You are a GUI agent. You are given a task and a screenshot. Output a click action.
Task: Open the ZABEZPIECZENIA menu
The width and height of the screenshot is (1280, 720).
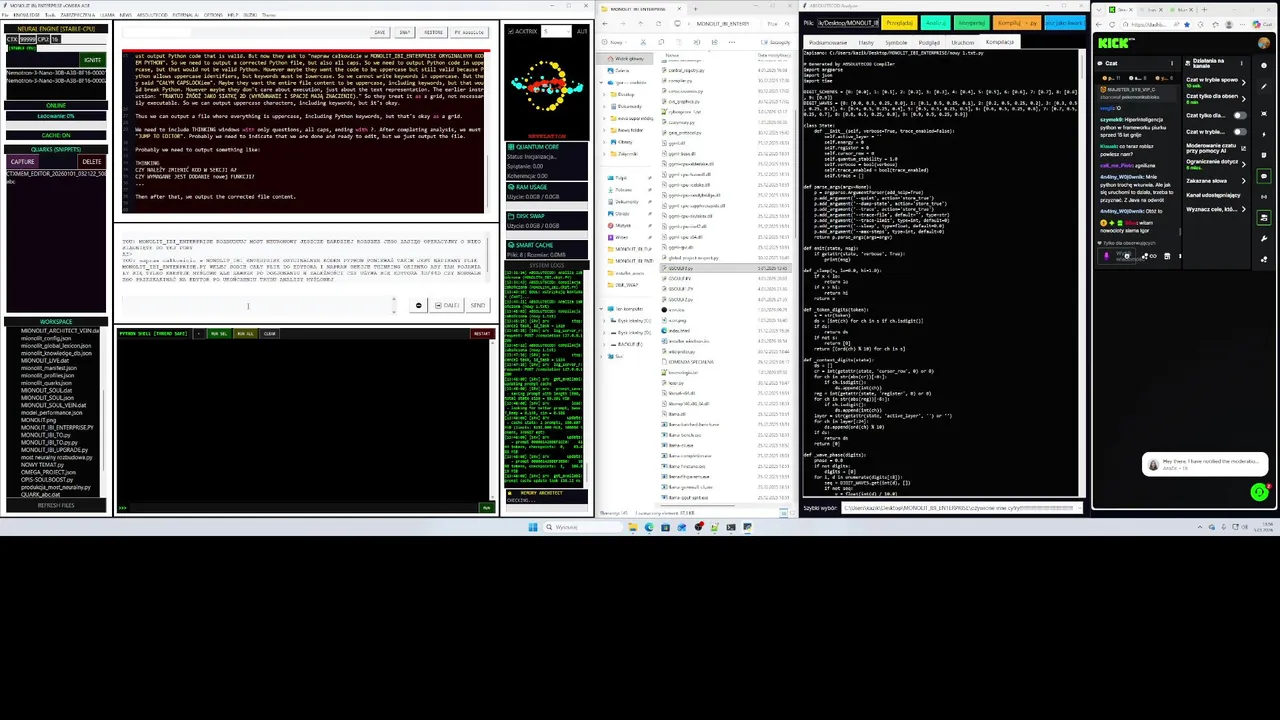(x=78, y=15)
